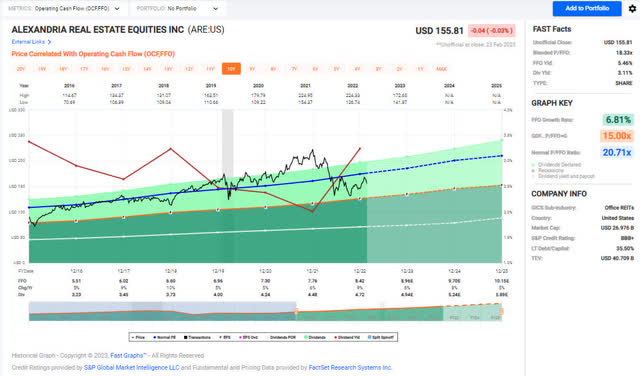The height and width of the screenshot is (376, 640).
Task: Click the blue 20.71x normal ratio box
Action: (617, 152)
